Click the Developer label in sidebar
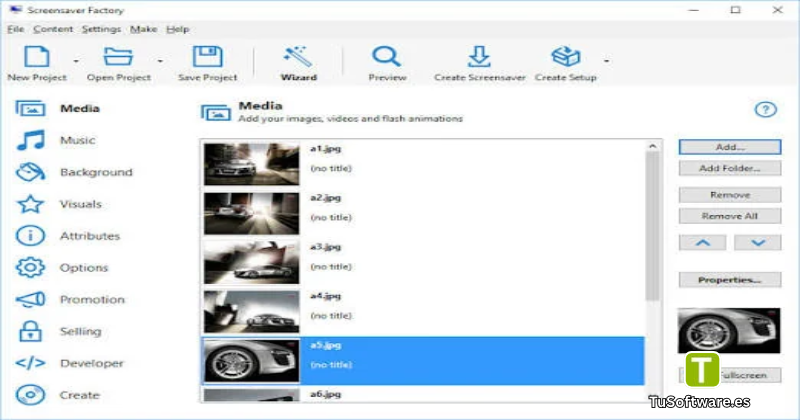 92,363
